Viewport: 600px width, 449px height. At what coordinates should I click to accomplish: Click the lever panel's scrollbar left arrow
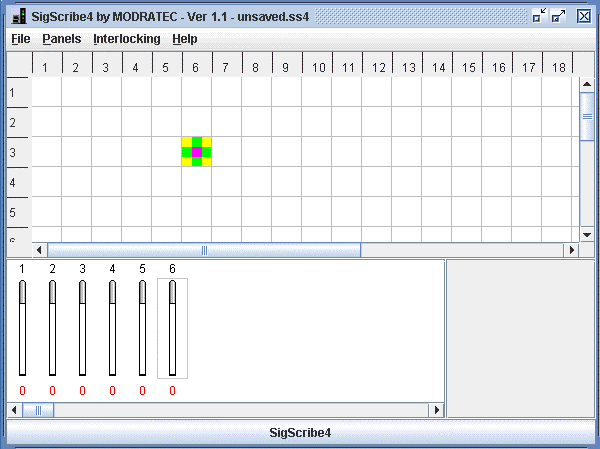(14, 410)
